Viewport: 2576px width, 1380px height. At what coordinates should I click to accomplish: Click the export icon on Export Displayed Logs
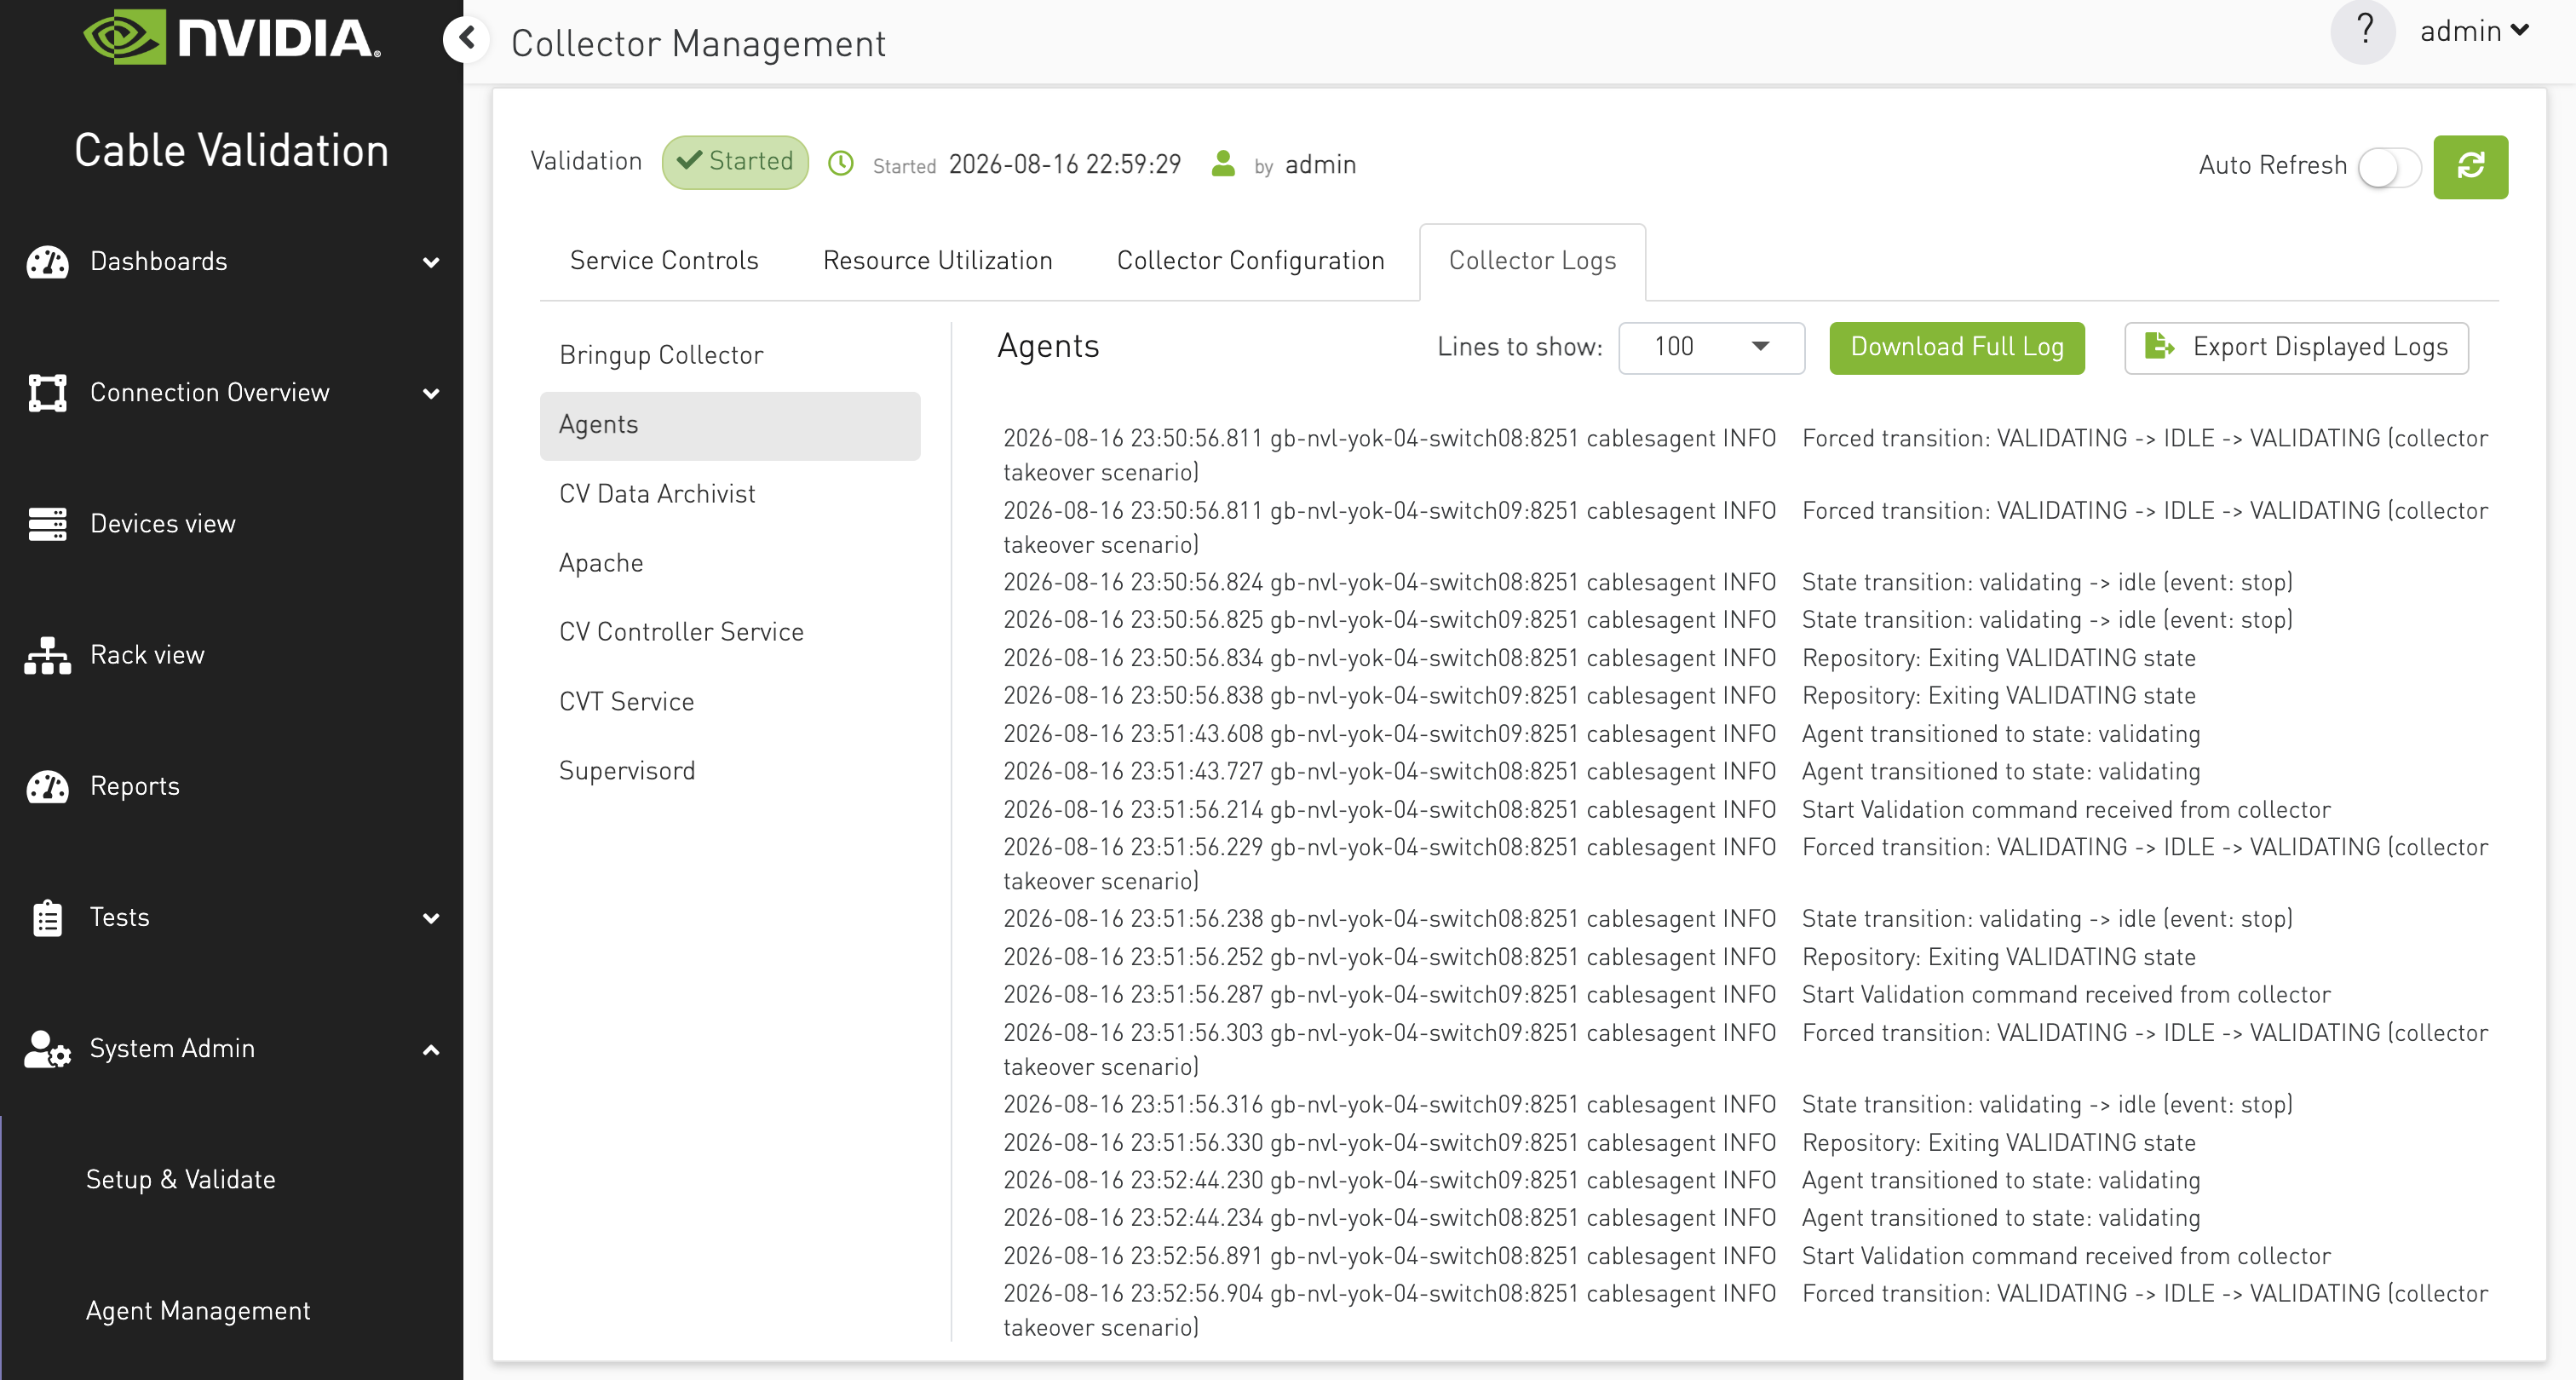pos(2160,346)
